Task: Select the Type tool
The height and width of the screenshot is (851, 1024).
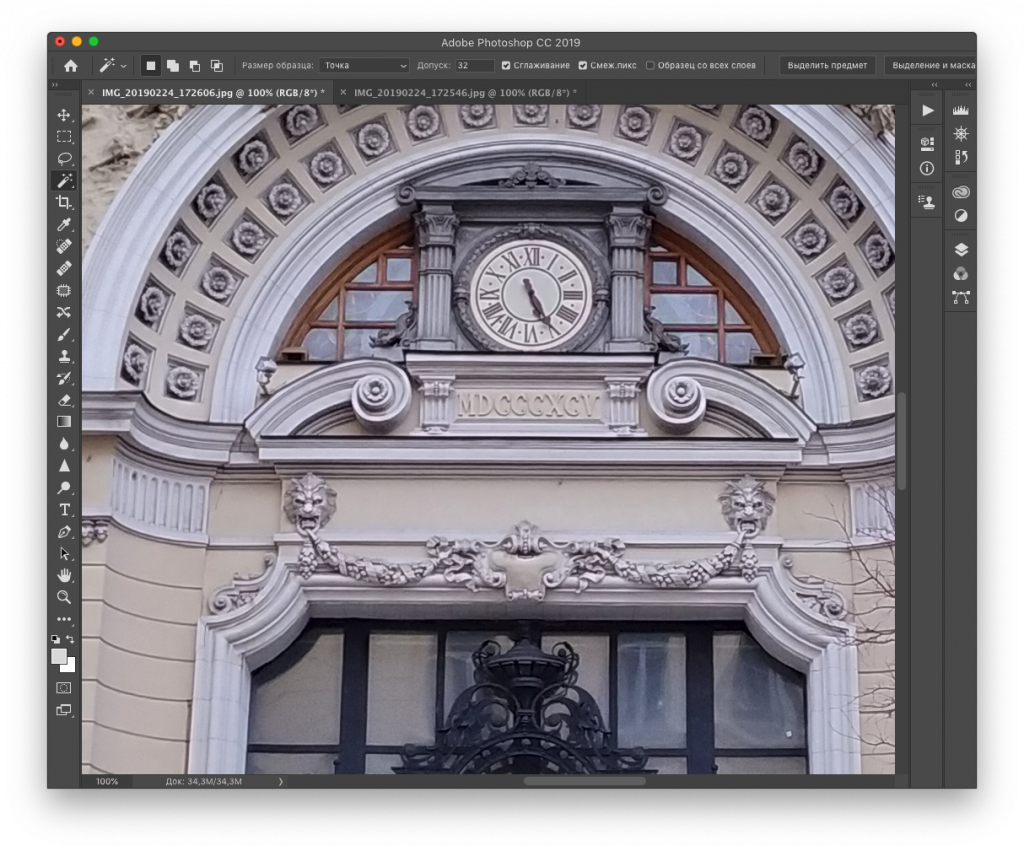Action: click(64, 510)
